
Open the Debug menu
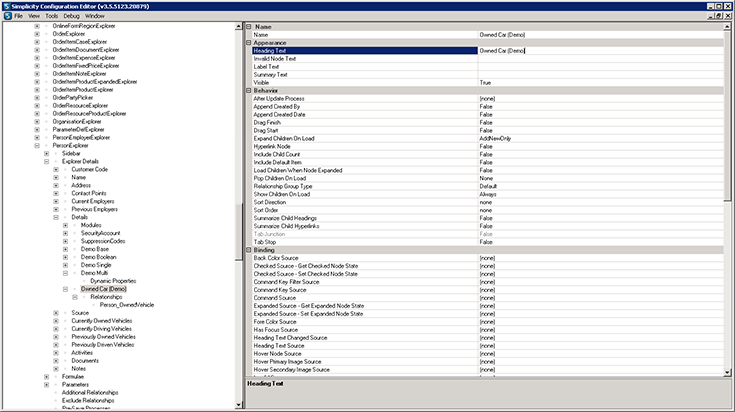(71, 16)
